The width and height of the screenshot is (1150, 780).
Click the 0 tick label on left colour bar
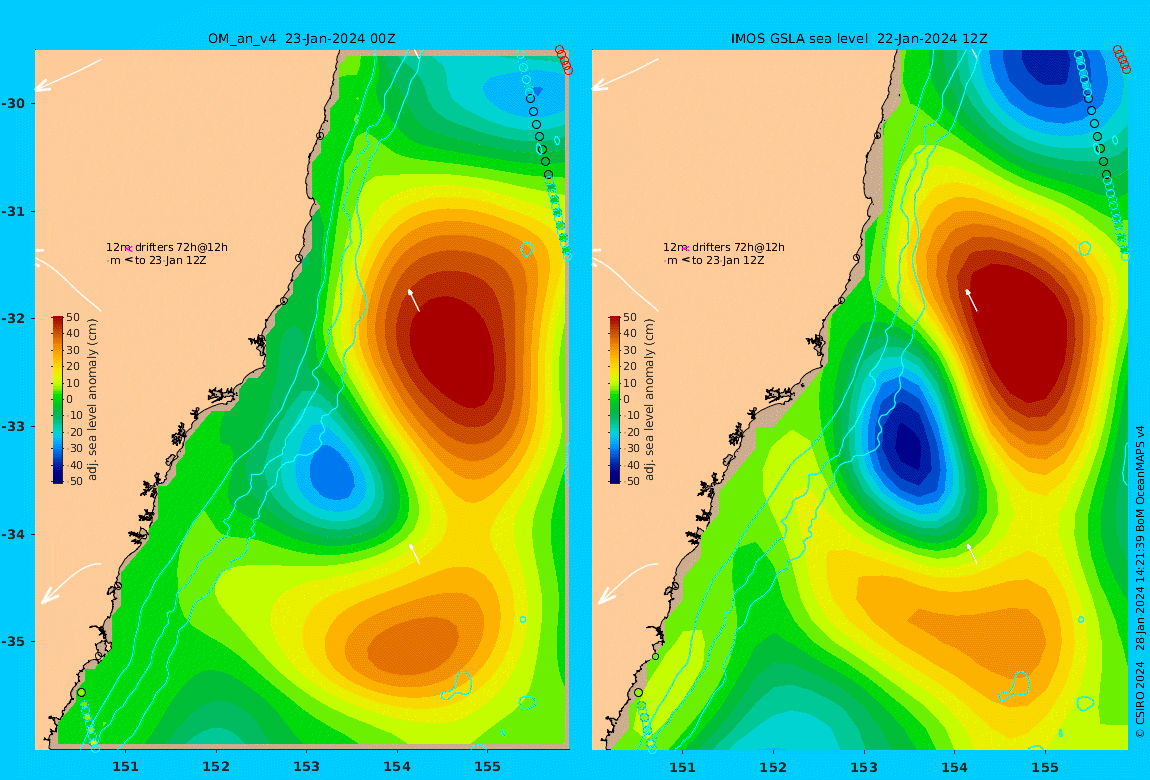tap(70, 400)
